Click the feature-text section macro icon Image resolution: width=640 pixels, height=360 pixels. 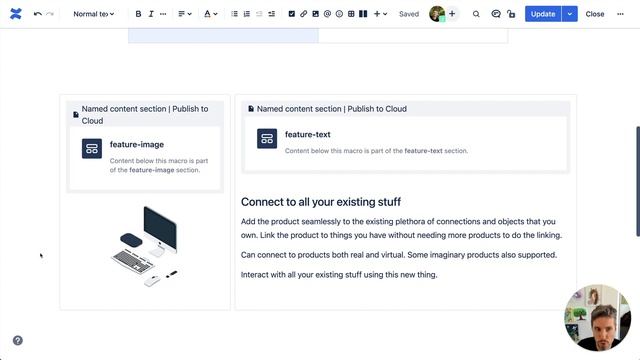(267, 139)
